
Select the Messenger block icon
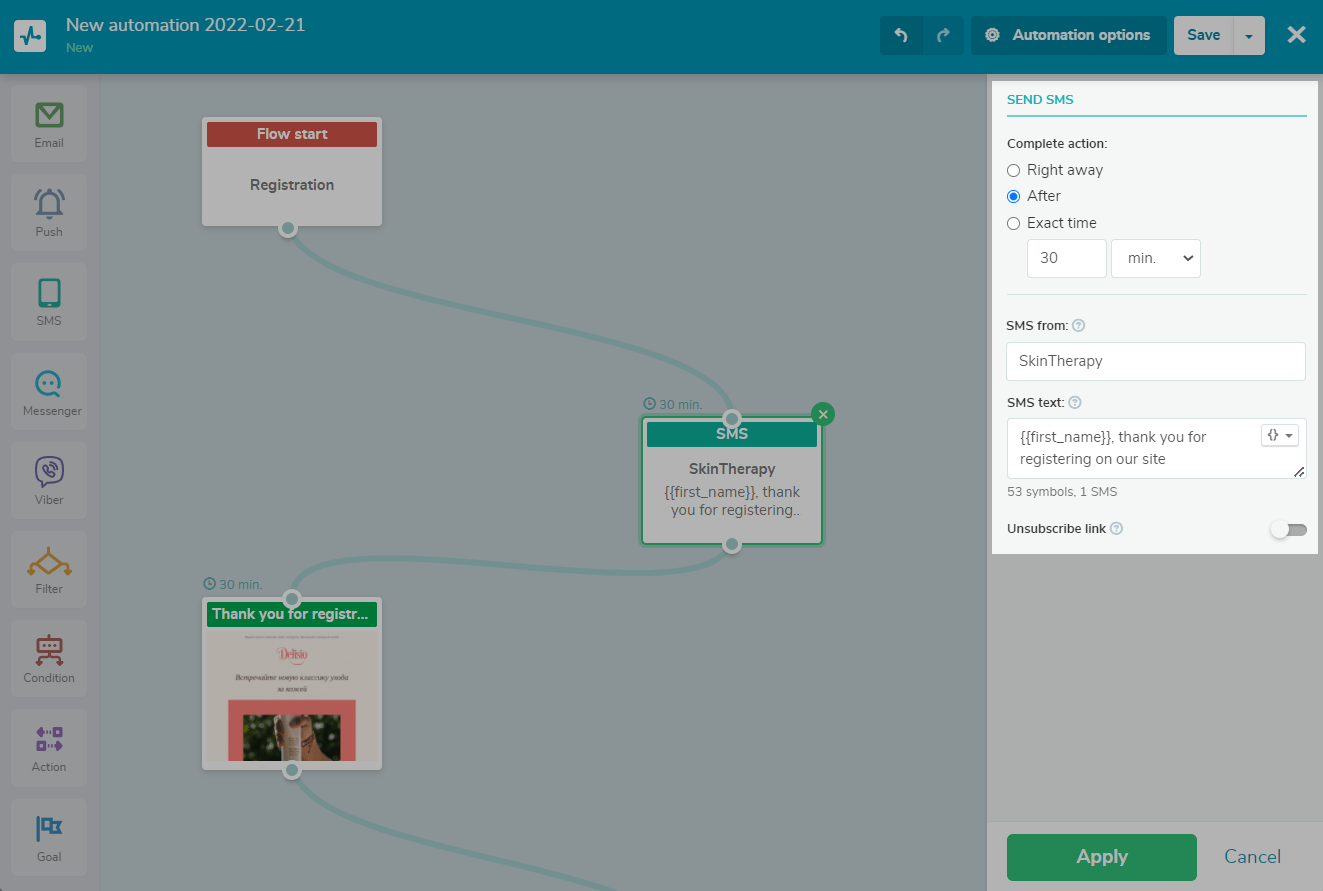[49, 392]
